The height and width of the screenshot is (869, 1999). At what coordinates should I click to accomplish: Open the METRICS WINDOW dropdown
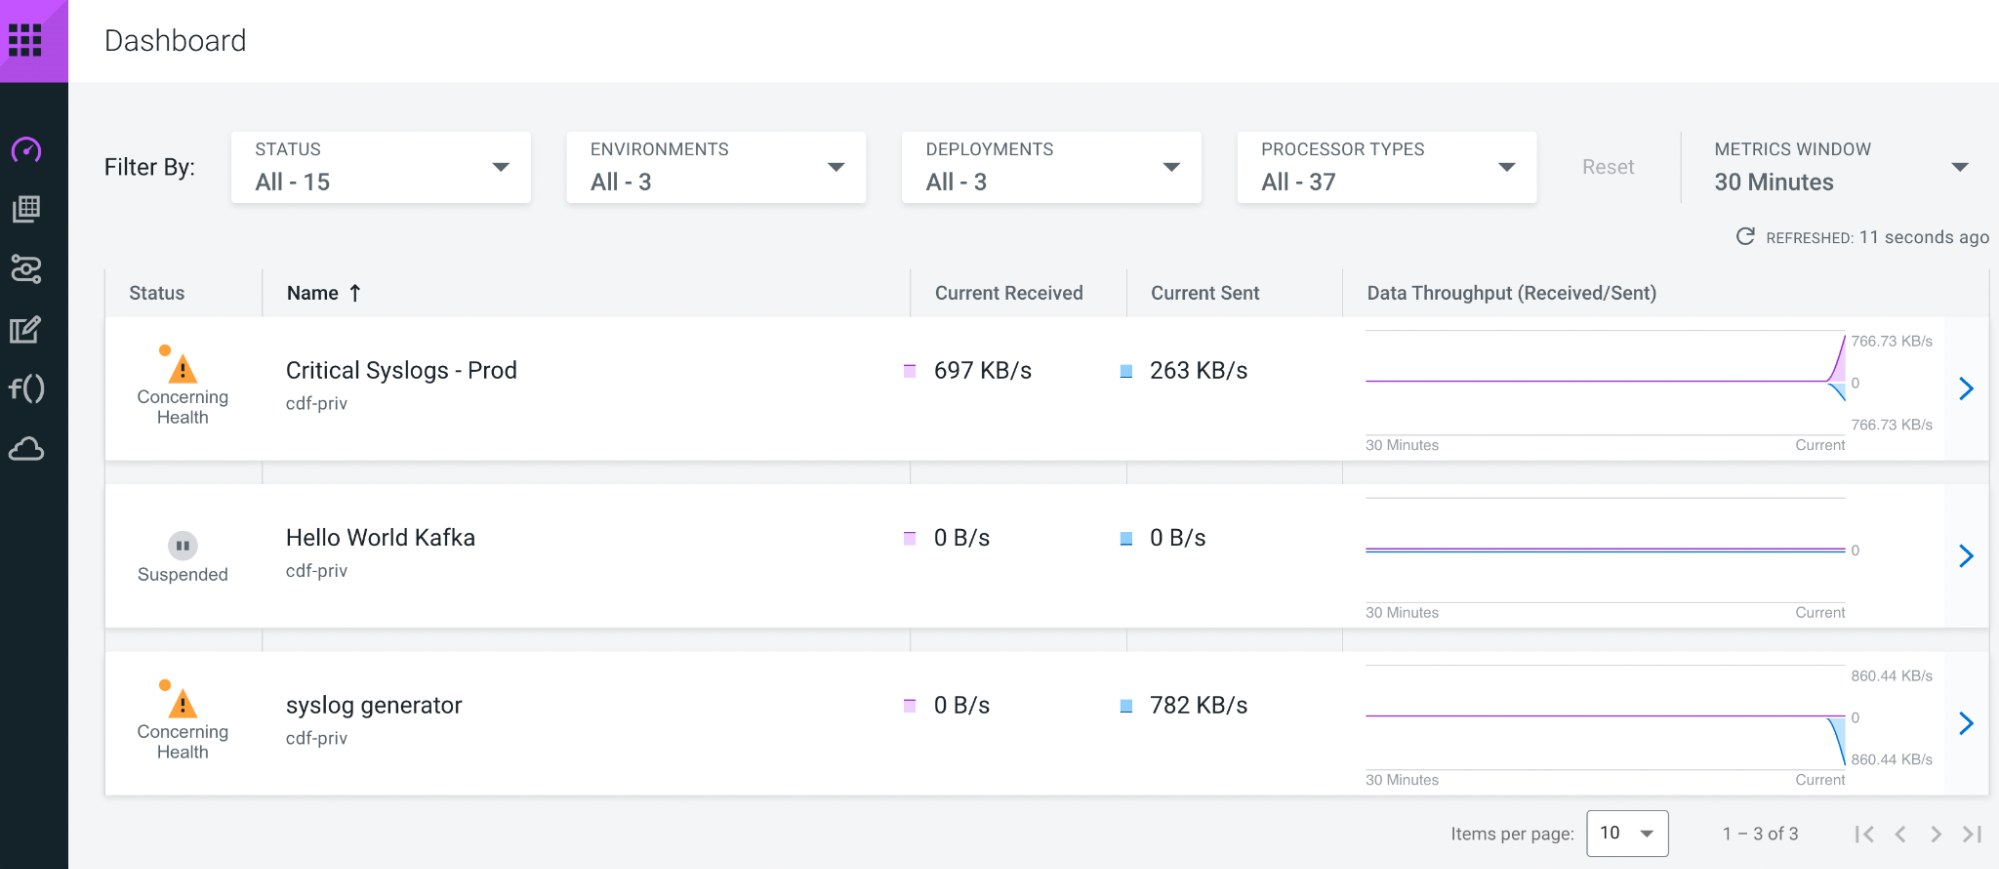(1840, 167)
